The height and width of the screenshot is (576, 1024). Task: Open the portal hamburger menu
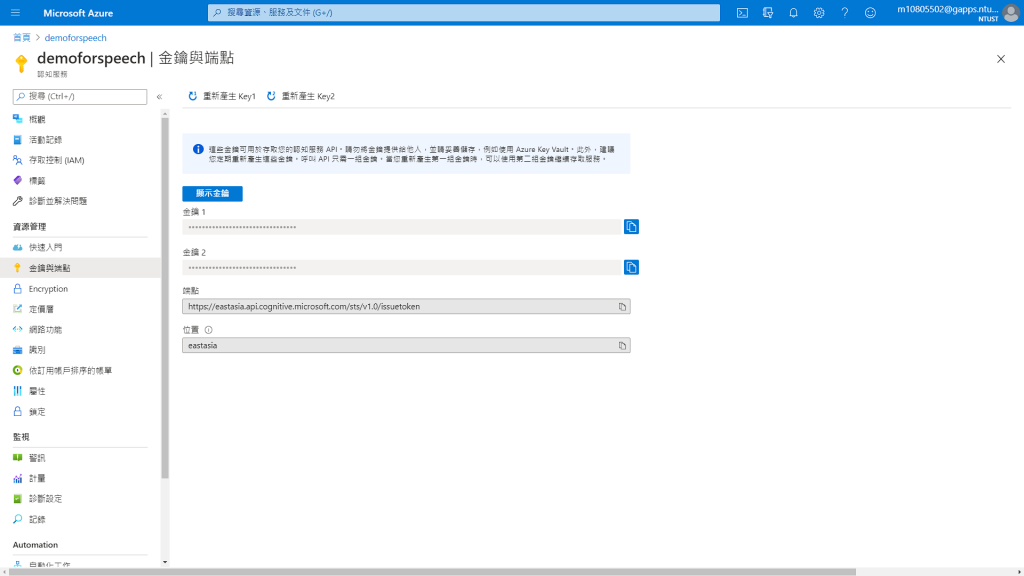[x=16, y=12]
